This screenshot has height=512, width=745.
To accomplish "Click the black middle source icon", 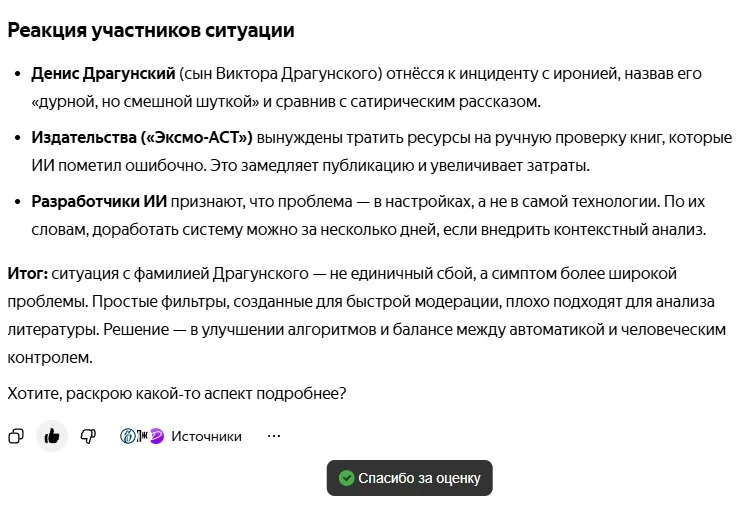I will 142,436.
